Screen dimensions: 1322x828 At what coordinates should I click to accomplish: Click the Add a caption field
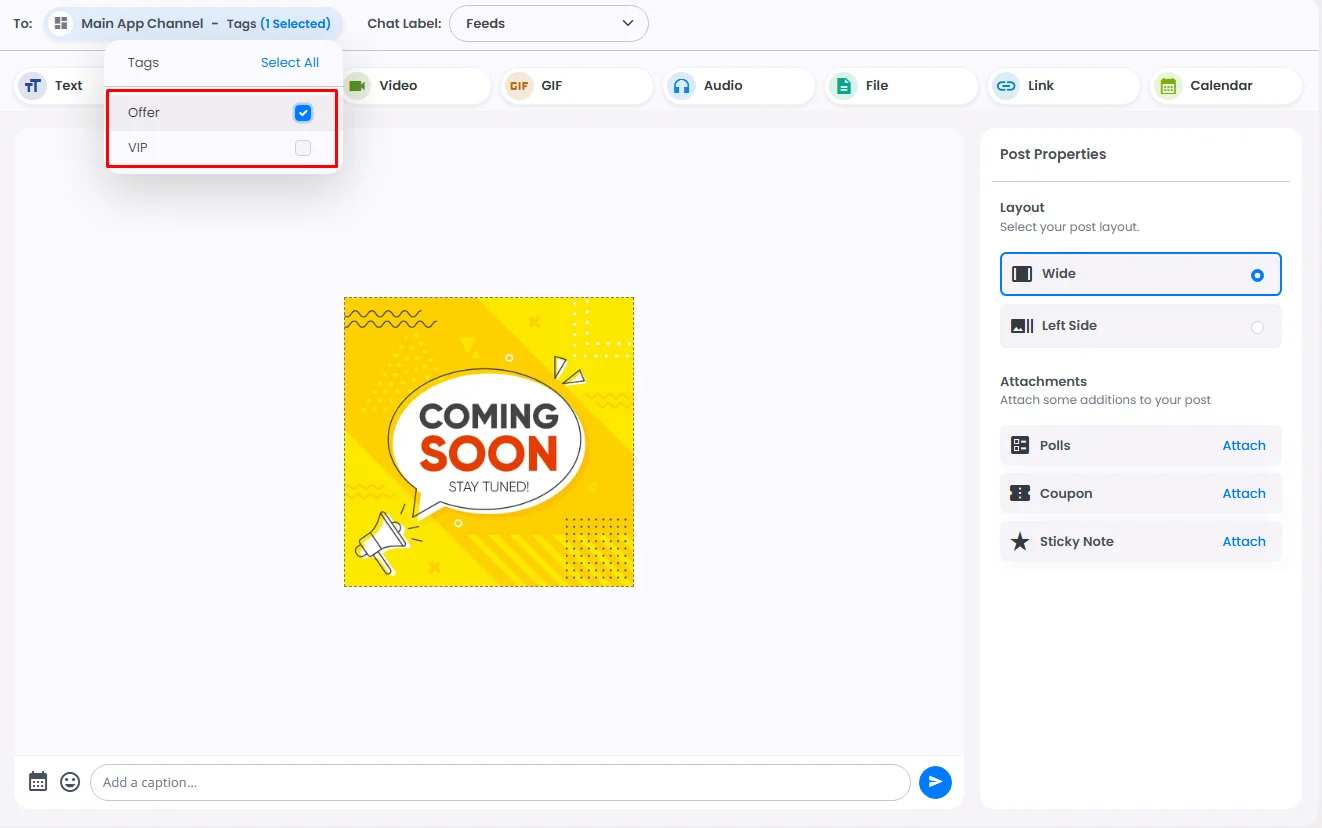point(500,782)
